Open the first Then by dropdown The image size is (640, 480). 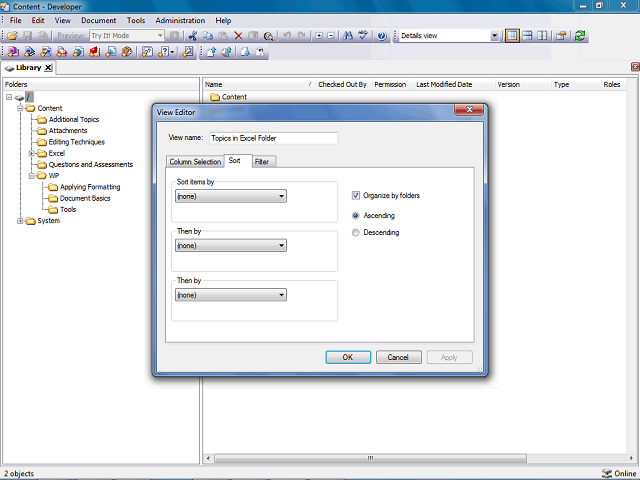231,246
